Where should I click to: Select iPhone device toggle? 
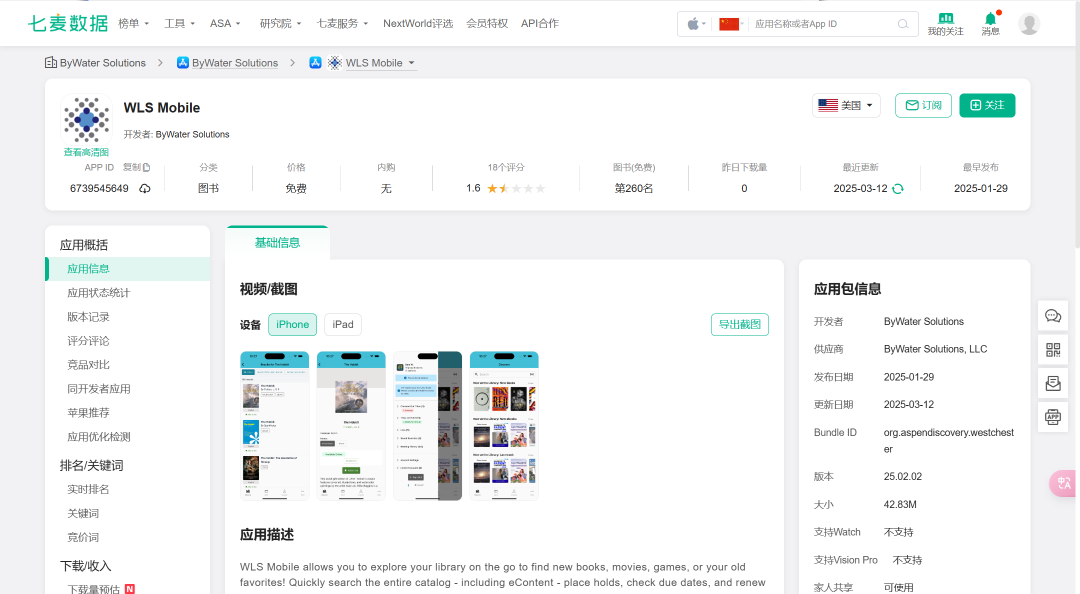[x=293, y=325]
